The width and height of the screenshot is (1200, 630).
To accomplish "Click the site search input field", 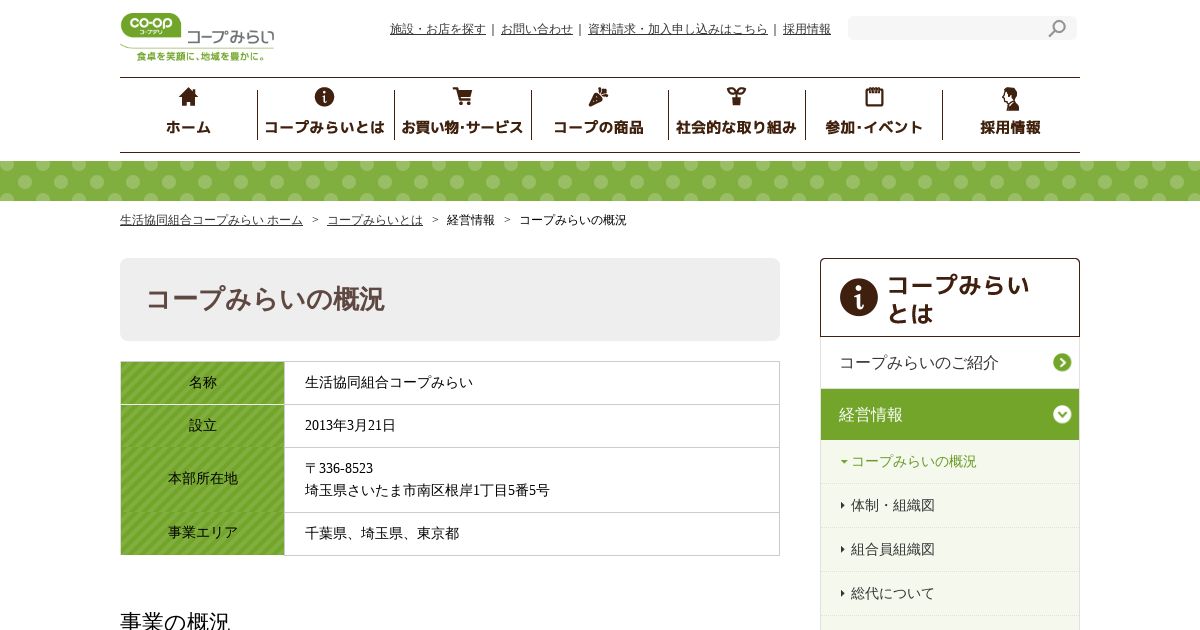I will point(947,28).
